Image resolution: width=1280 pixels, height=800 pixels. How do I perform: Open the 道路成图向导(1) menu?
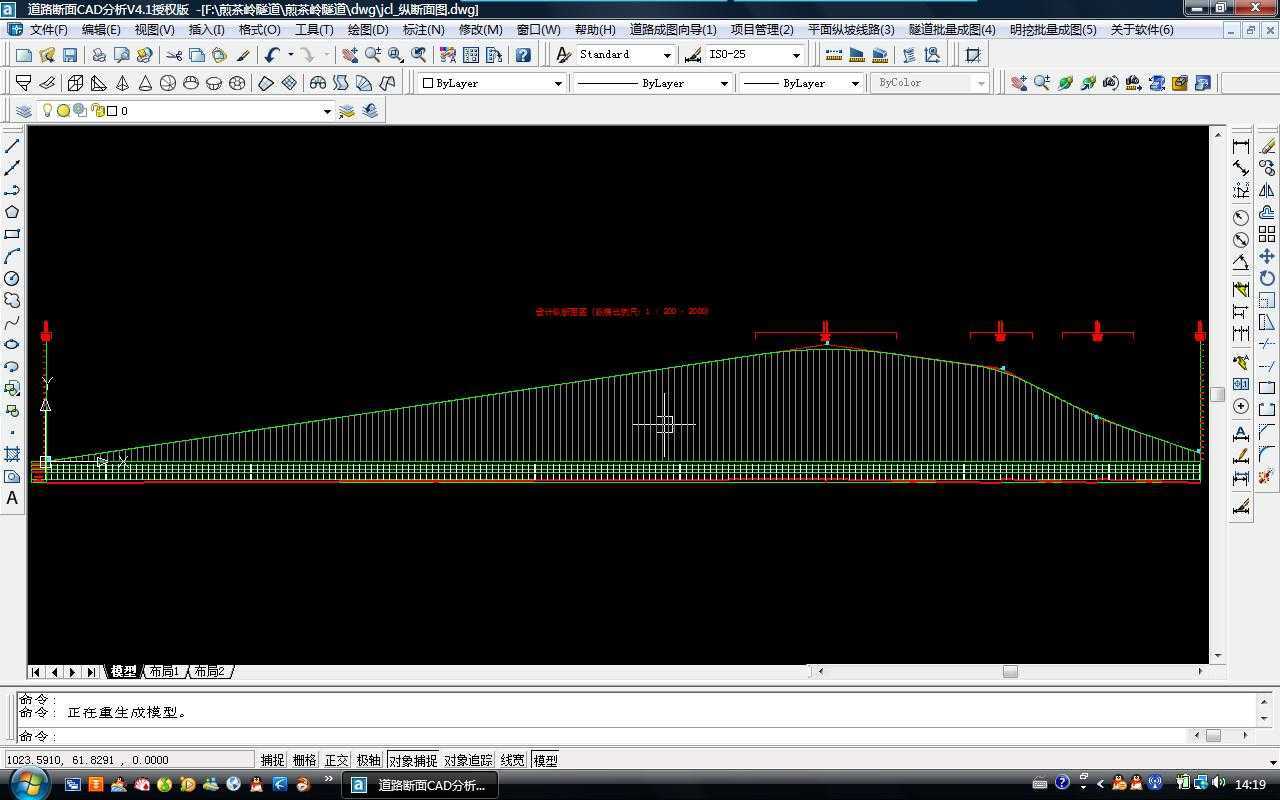(x=673, y=29)
